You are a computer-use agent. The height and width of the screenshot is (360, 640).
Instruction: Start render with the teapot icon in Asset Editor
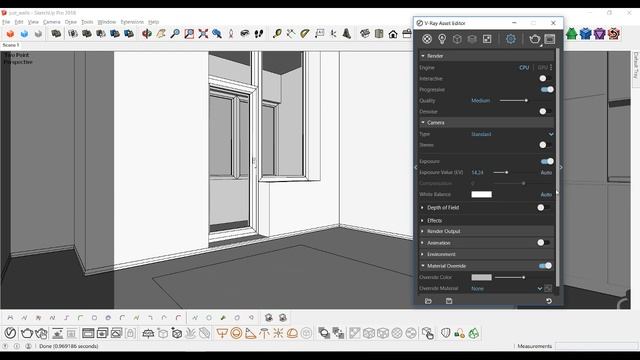pos(534,39)
